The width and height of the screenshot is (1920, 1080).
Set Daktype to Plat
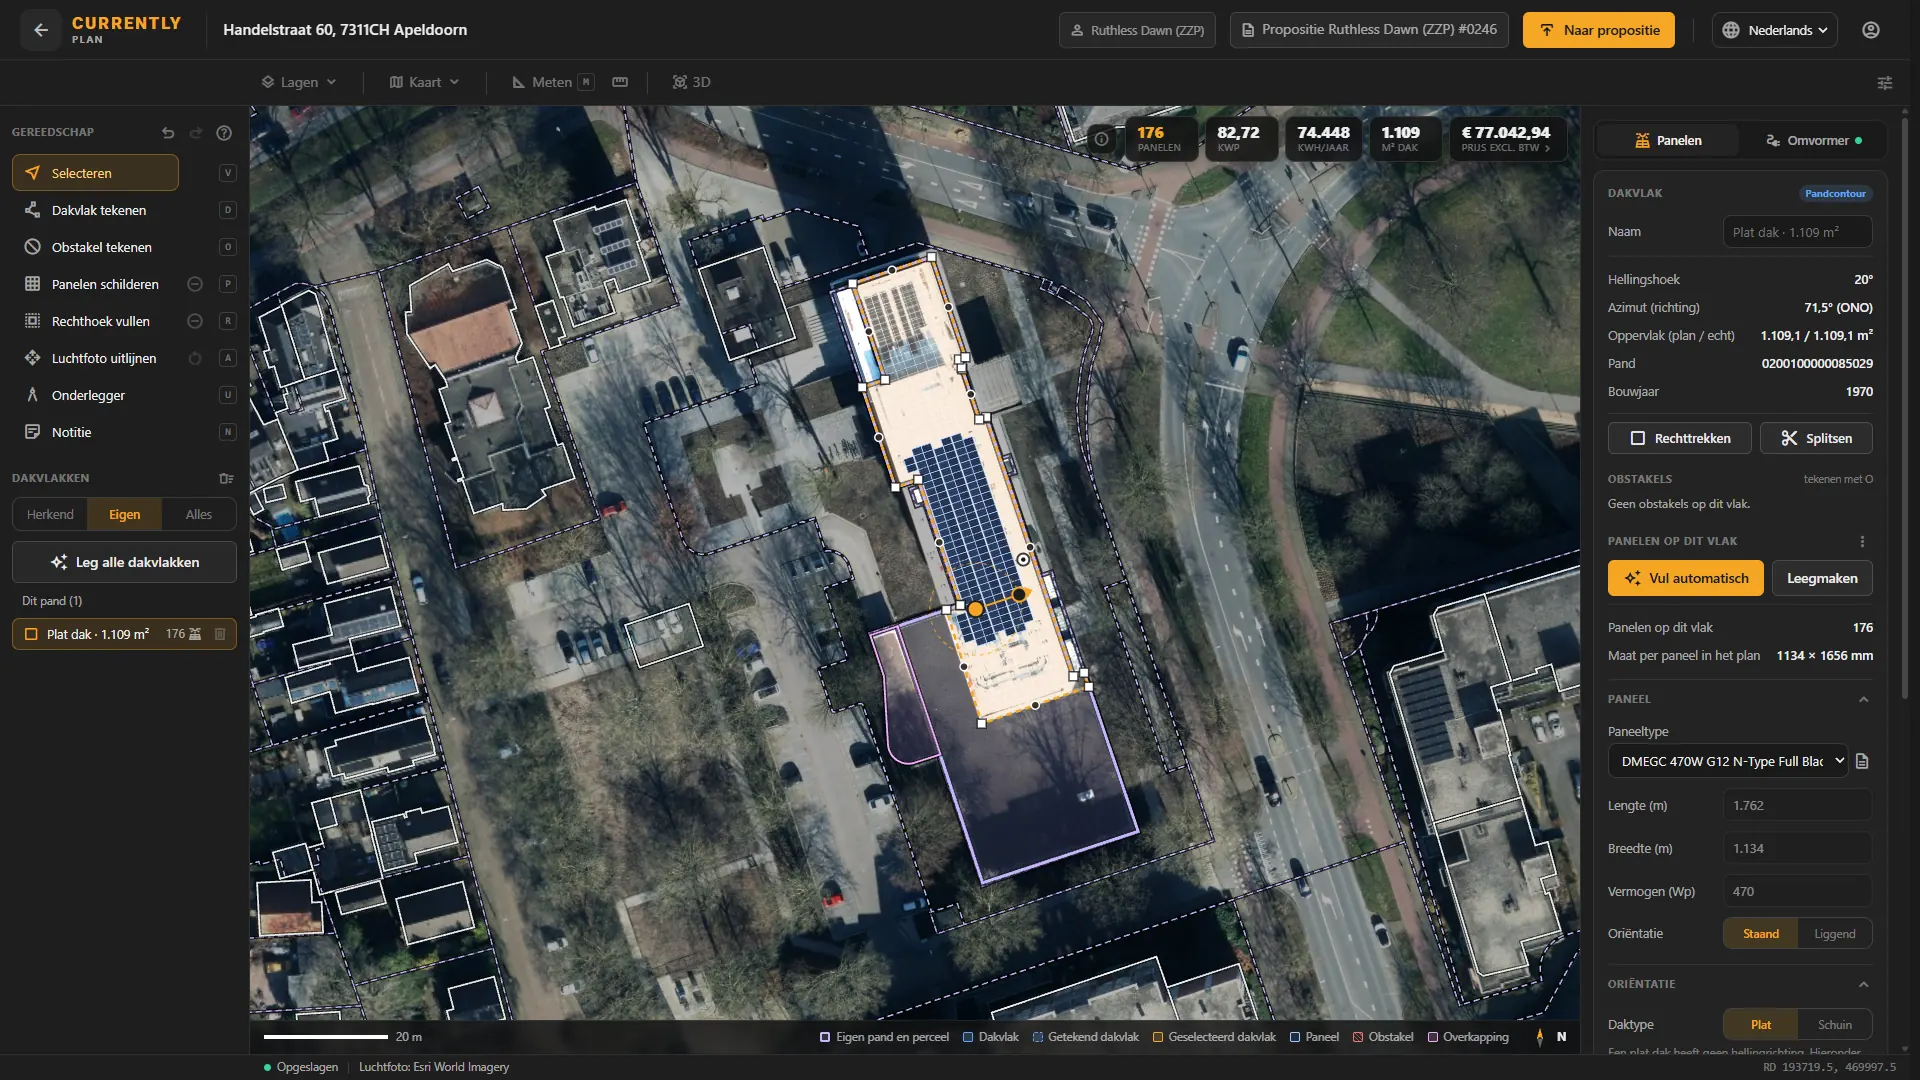pos(1761,1025)
